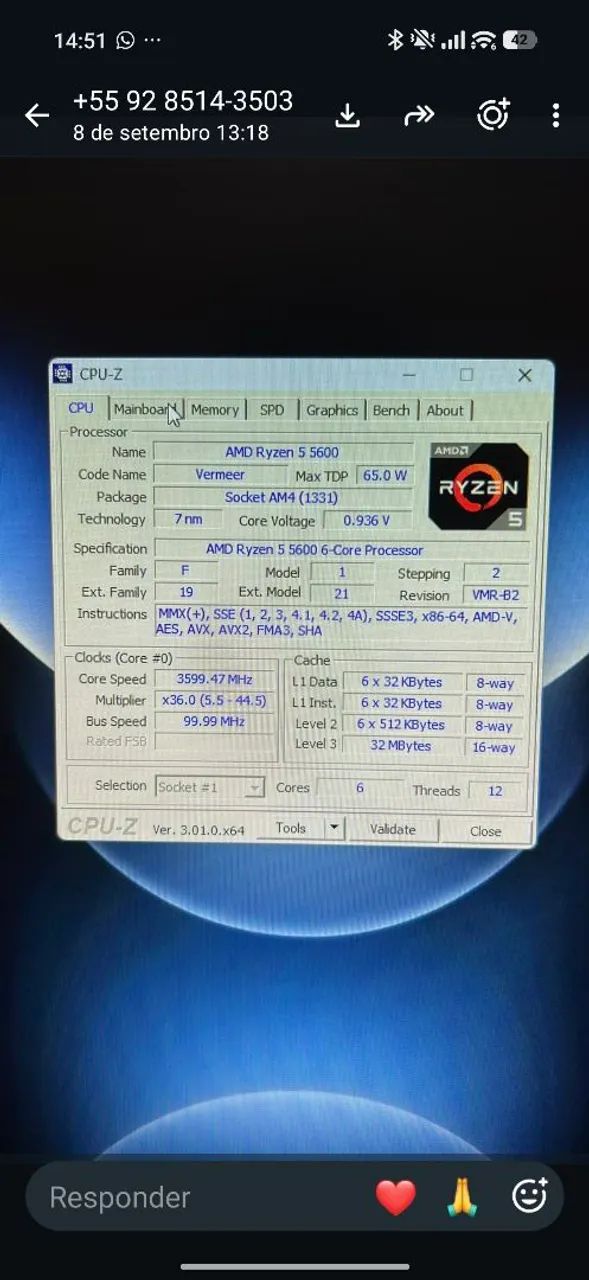Tap the Memory tab in the photo
589x1280 pixels.
click(215, 410)
